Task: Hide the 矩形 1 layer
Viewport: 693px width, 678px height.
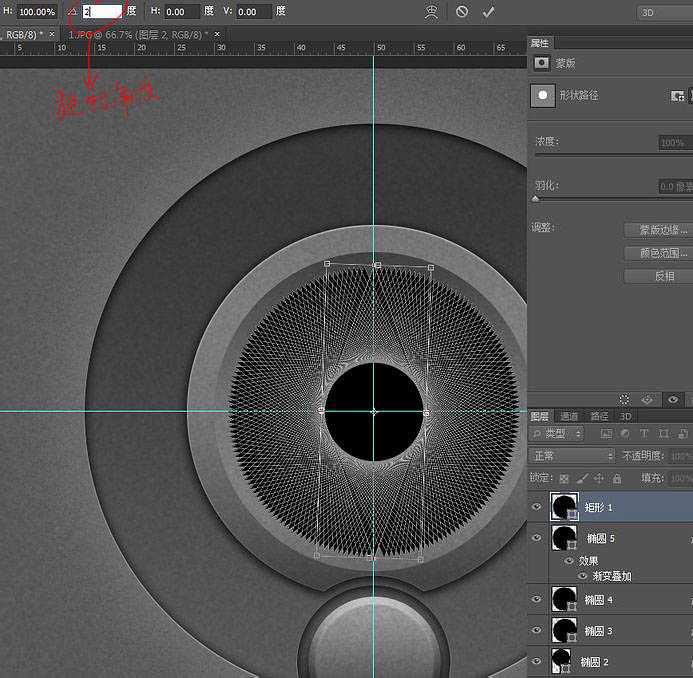Action: tap(537, 507)
